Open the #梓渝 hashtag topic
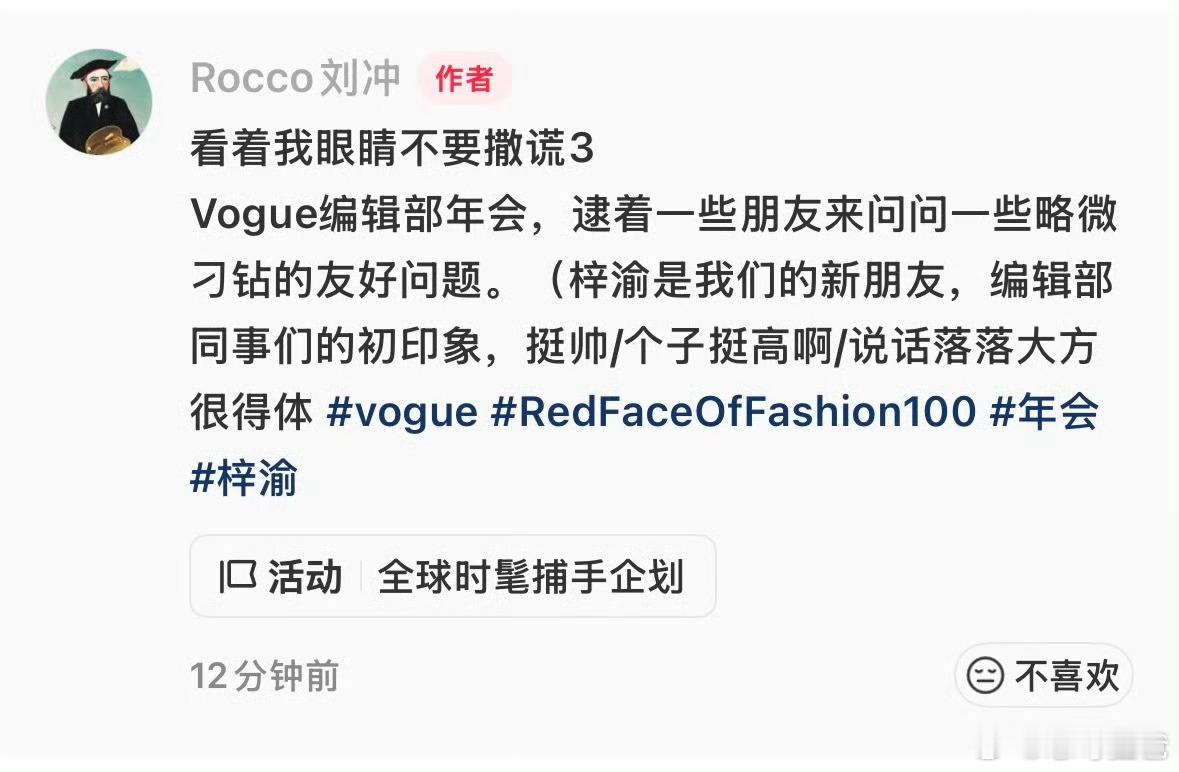Viewport: 1179px width, 772px height. [244, 477]
